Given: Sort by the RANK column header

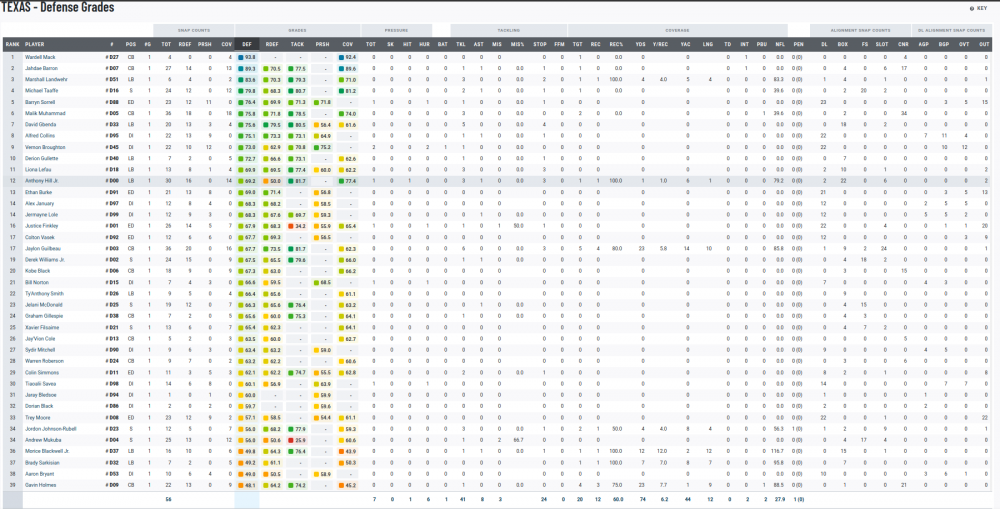Looking at the screenshot, I should coord(12,44).
